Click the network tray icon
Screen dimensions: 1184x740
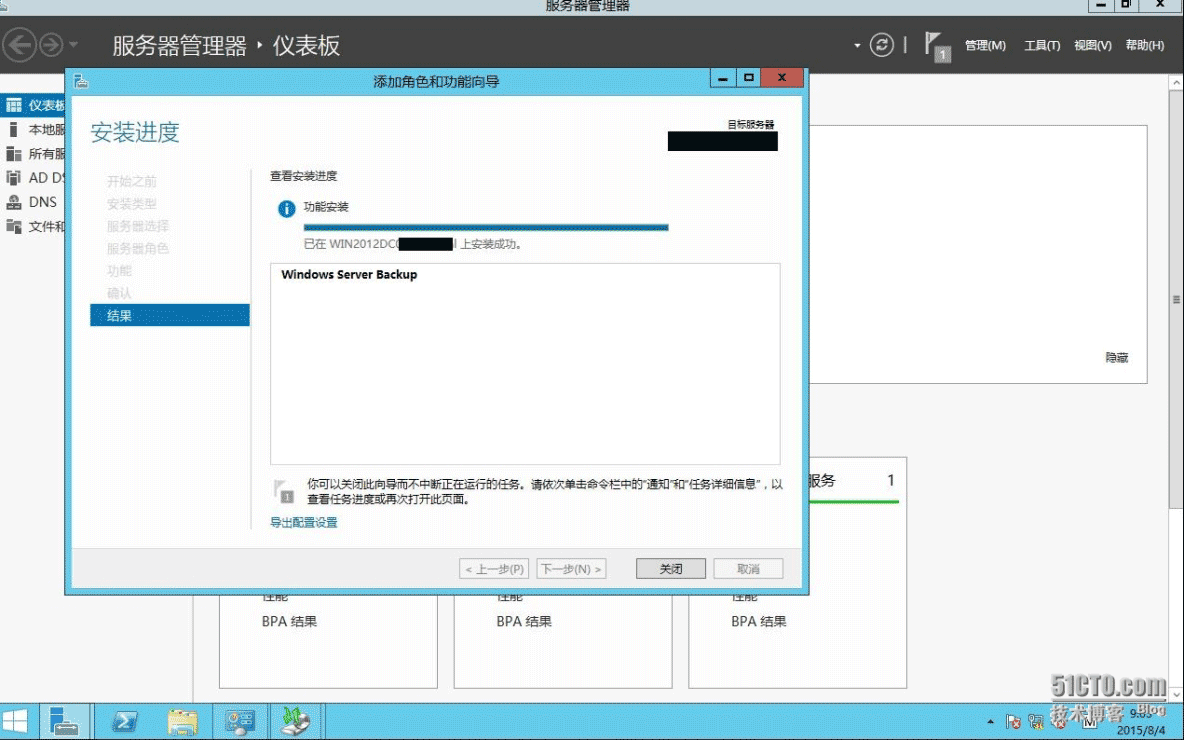(x=1036, y=722)
